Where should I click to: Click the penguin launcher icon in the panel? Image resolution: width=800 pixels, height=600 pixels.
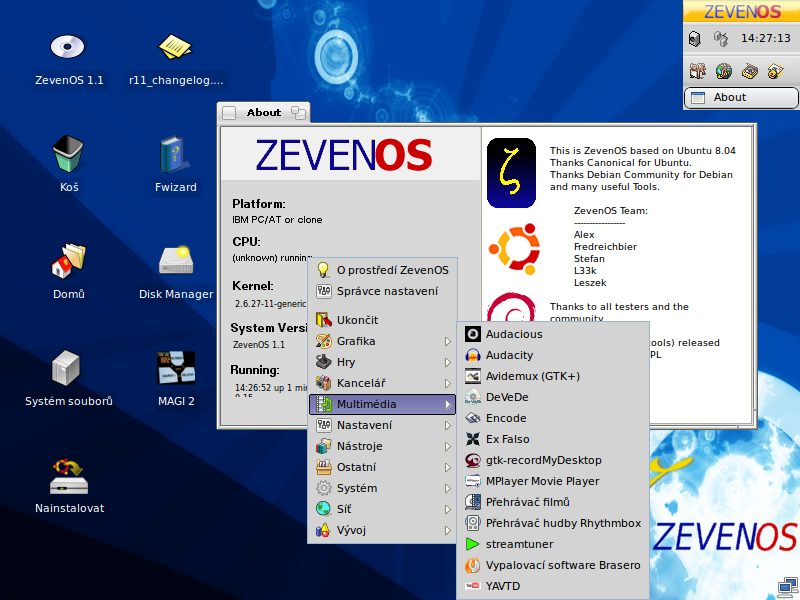tap(697, 71)
